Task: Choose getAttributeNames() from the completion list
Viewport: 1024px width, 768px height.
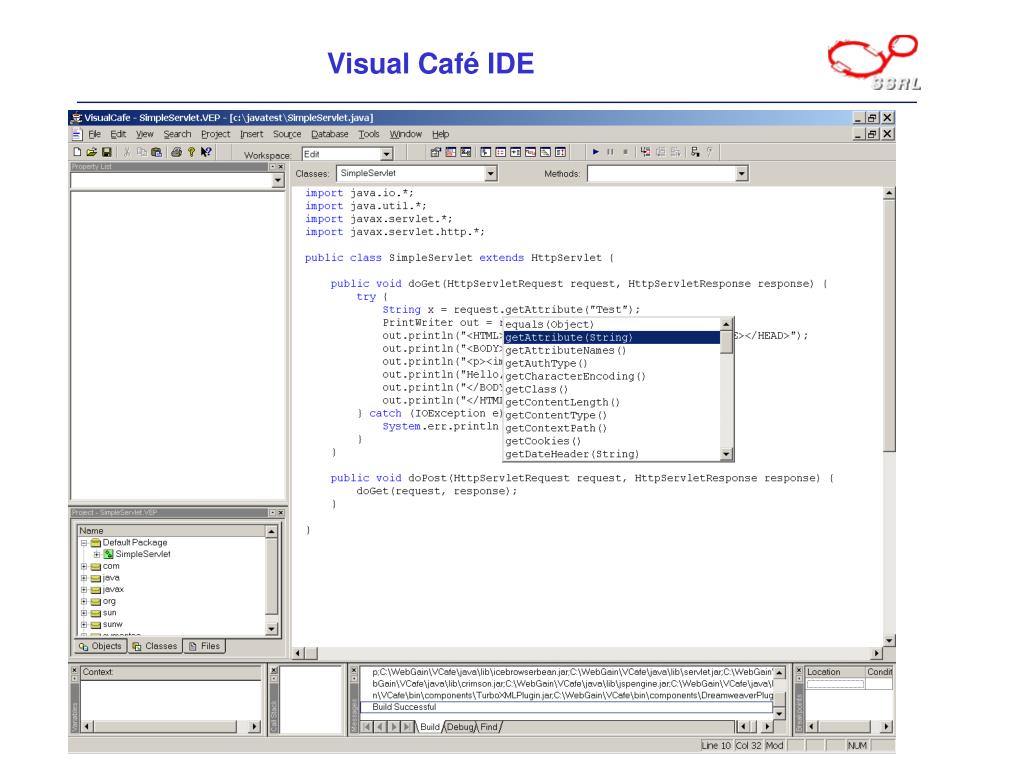Action: (612, 351)
